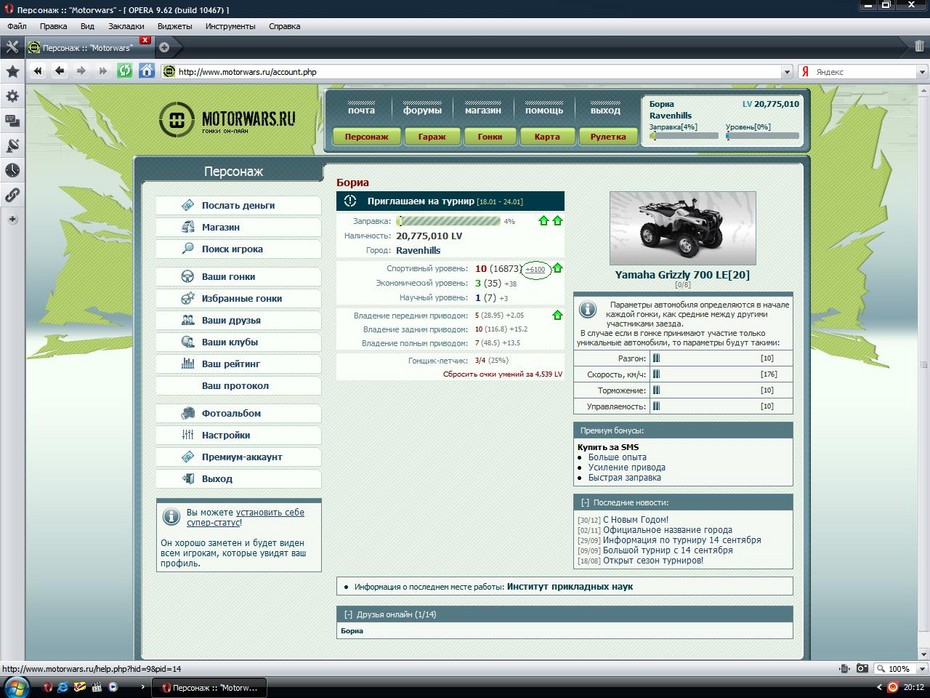Switch to the Гараж tab

tap(432, 136)
